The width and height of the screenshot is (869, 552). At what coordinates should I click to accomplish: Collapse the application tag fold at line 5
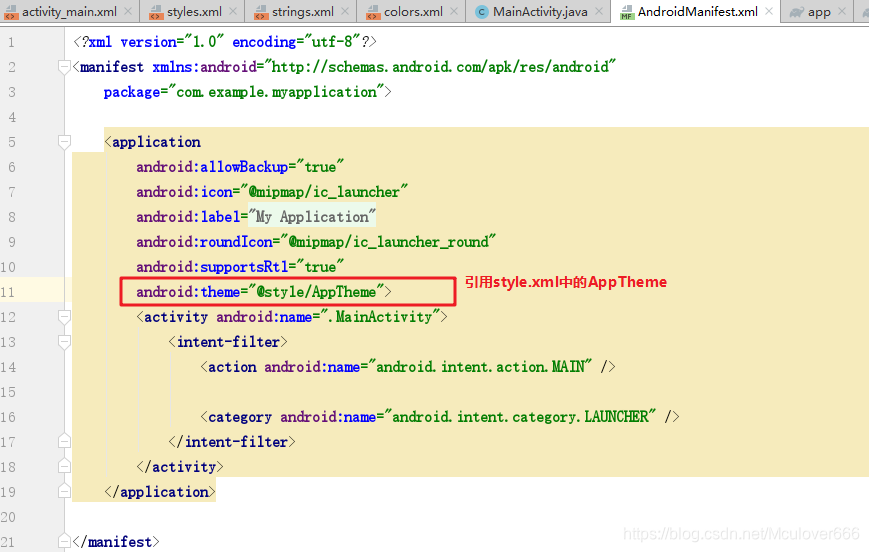(x=64, y=142)
